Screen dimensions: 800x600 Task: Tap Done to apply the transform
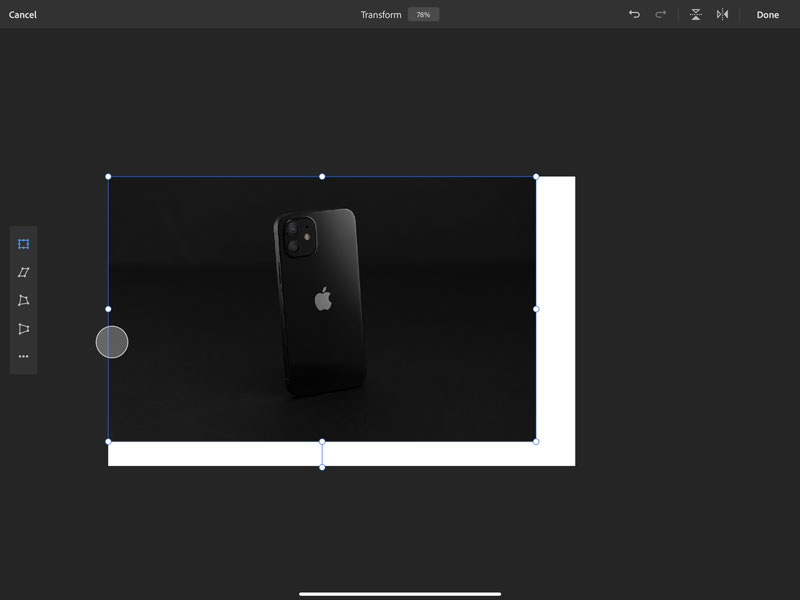[767, 15]
